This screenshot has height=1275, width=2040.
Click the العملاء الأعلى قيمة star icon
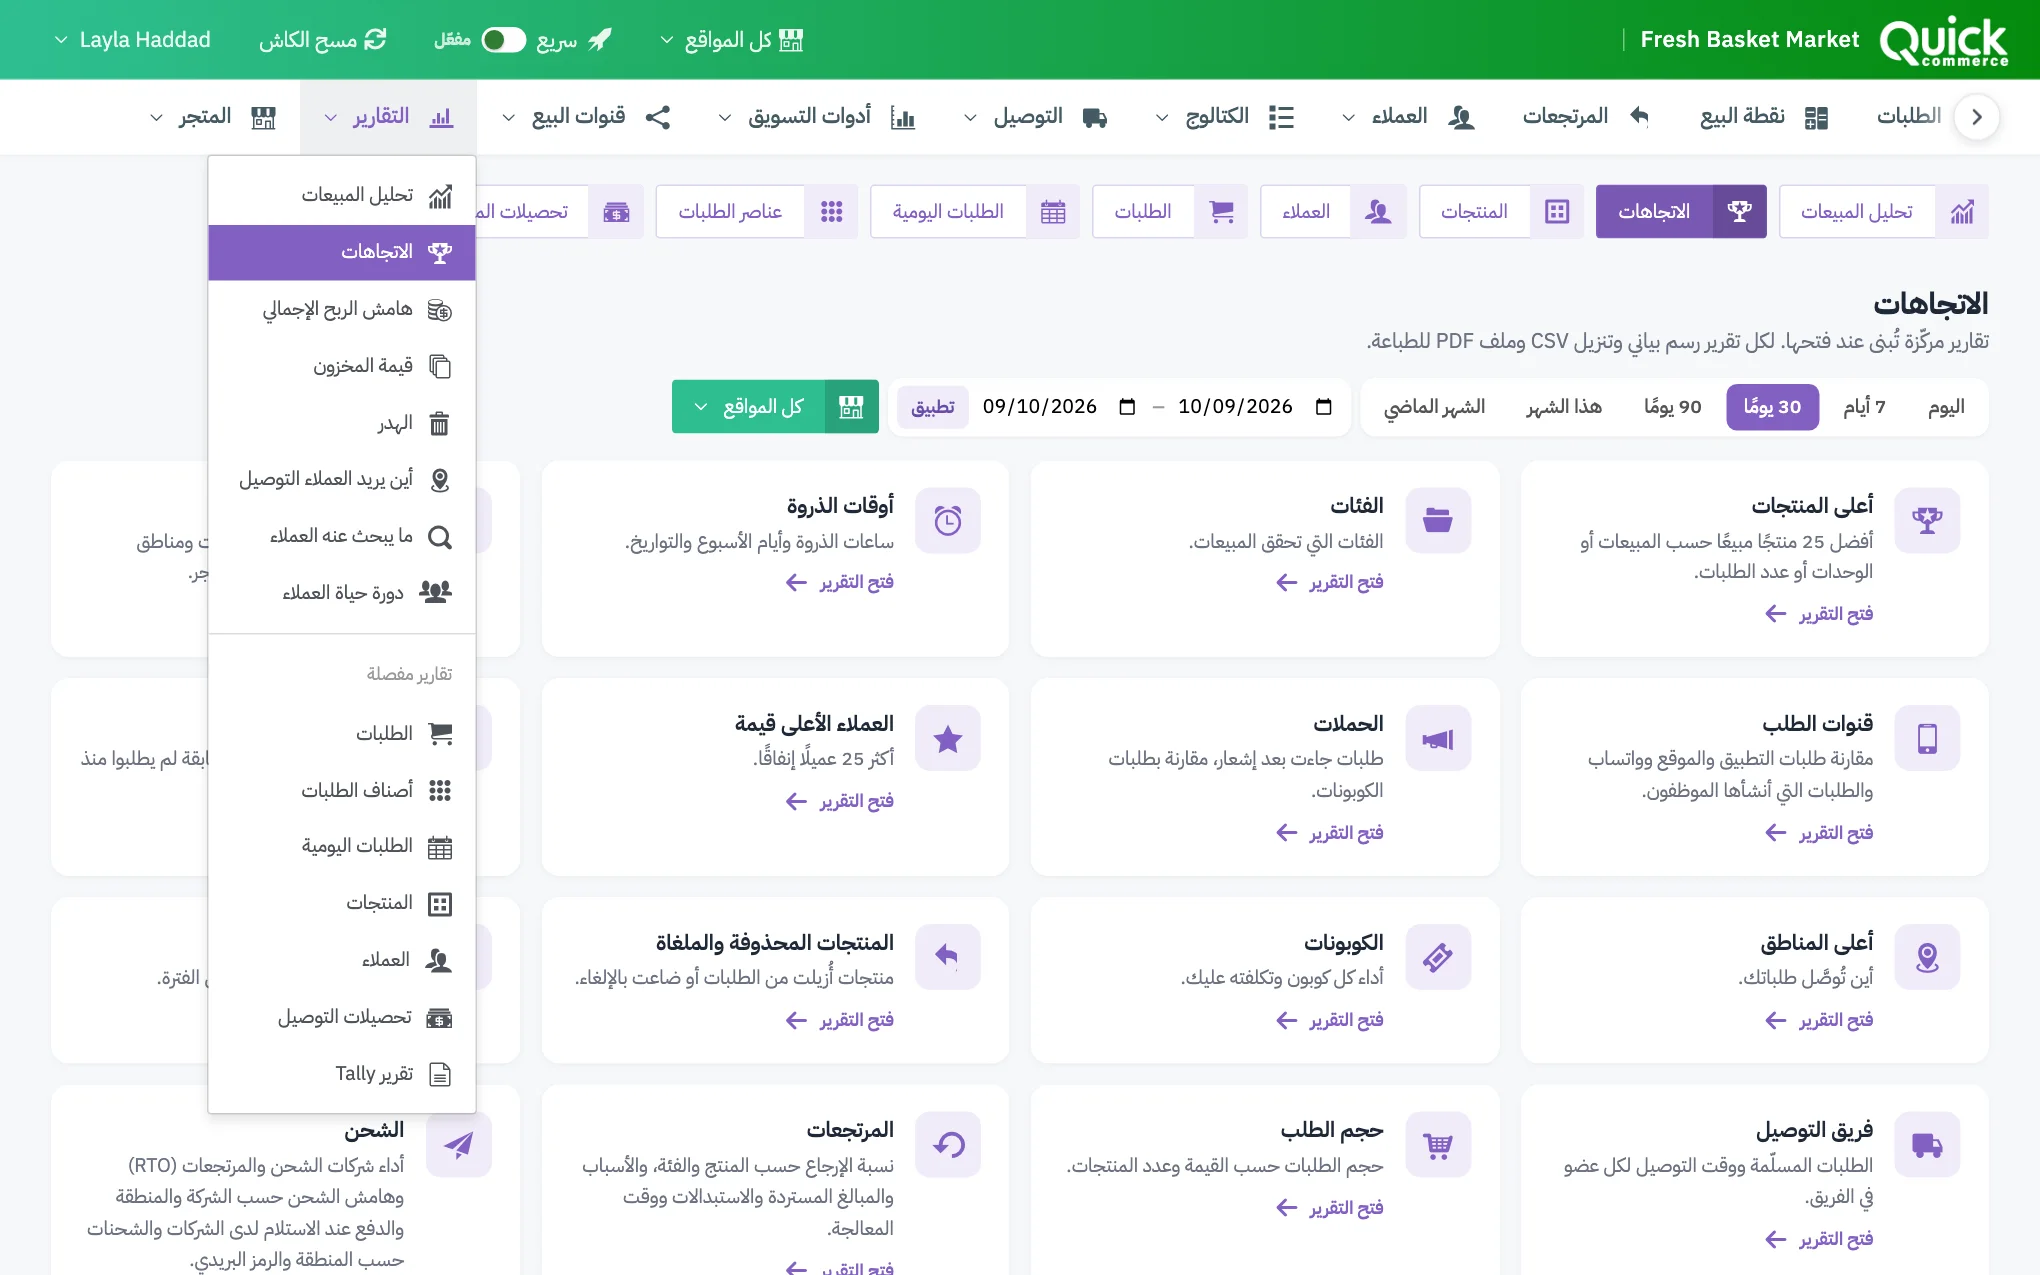coord(947,739)
